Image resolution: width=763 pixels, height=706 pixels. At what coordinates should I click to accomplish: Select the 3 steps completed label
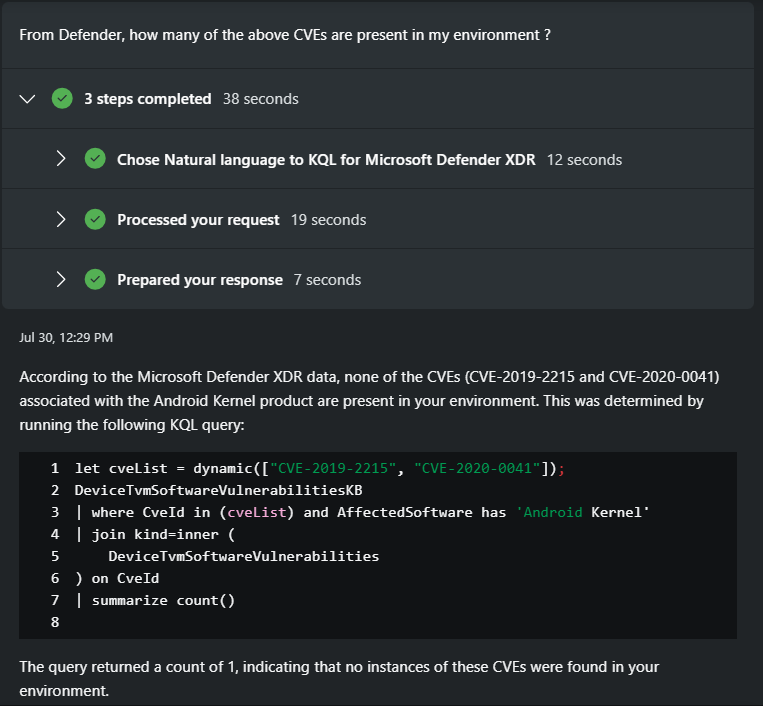pos(147,99)
